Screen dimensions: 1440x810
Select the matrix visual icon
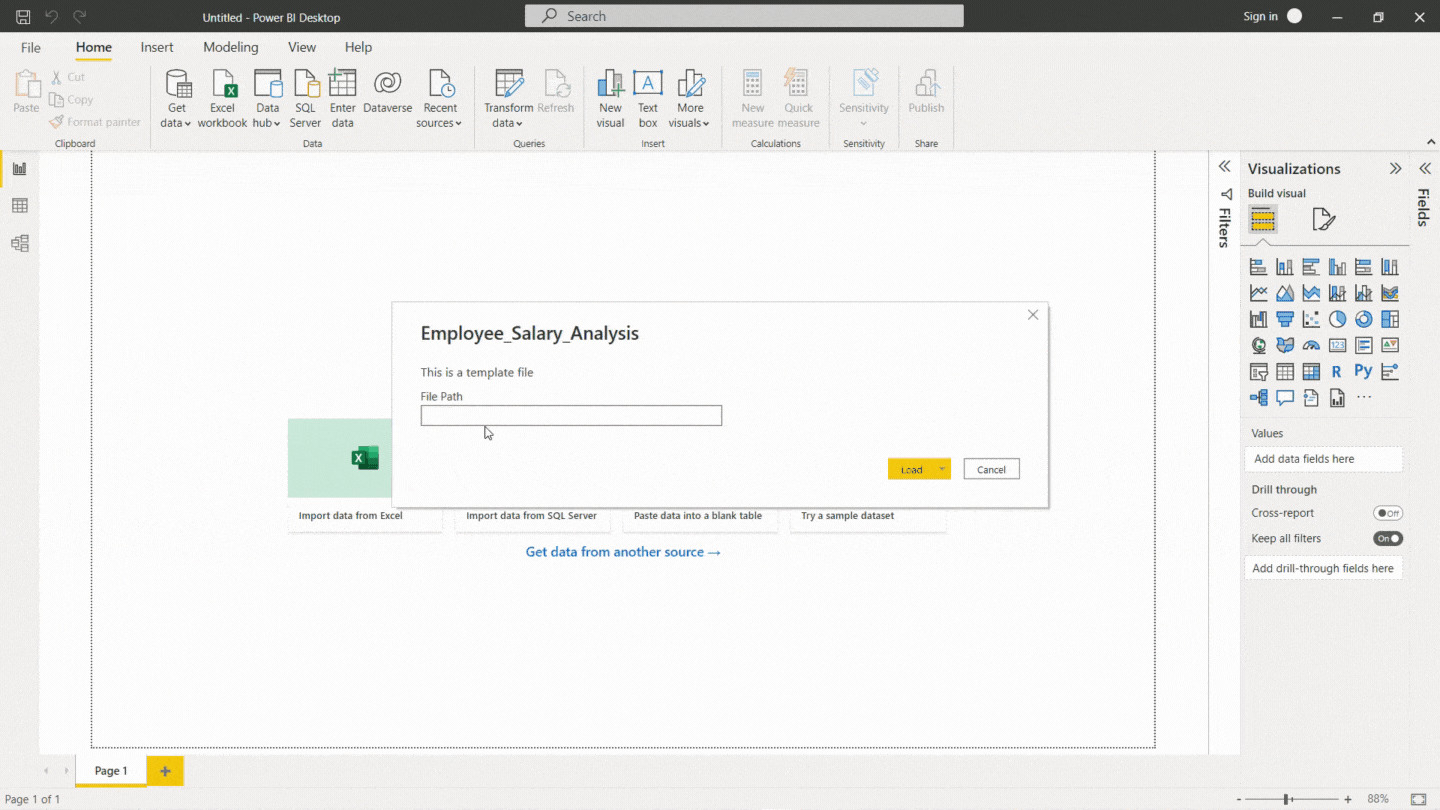click(1311, 370)
